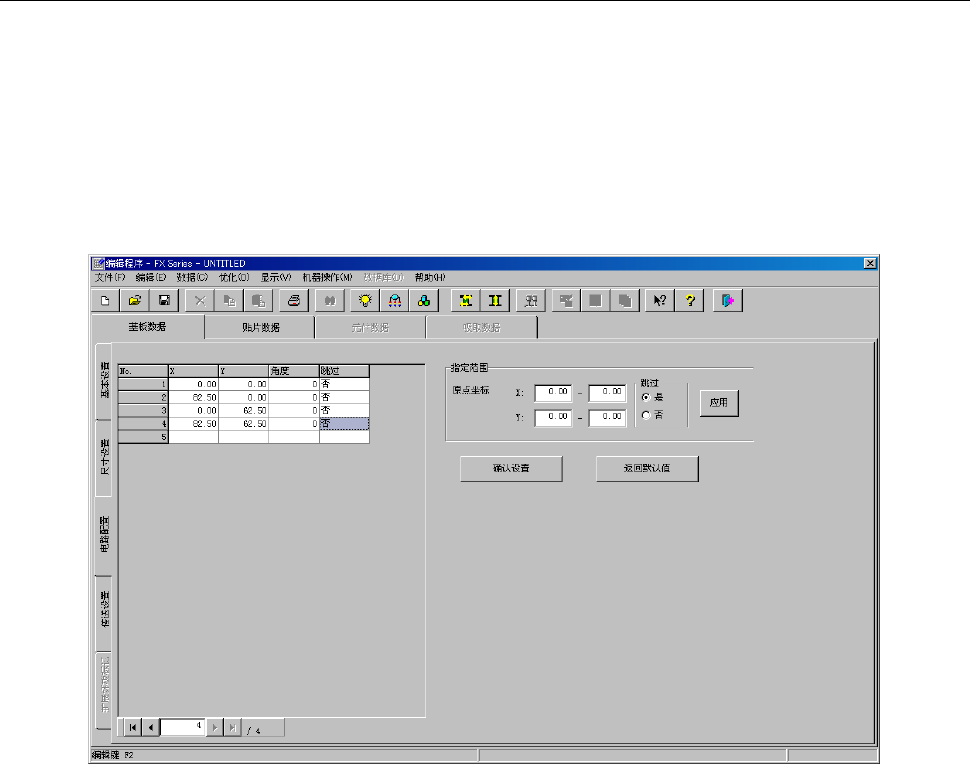Click the Exit door toolbar icon
The height and width of the screenshot is (764, 970).
tap(728, 301)
